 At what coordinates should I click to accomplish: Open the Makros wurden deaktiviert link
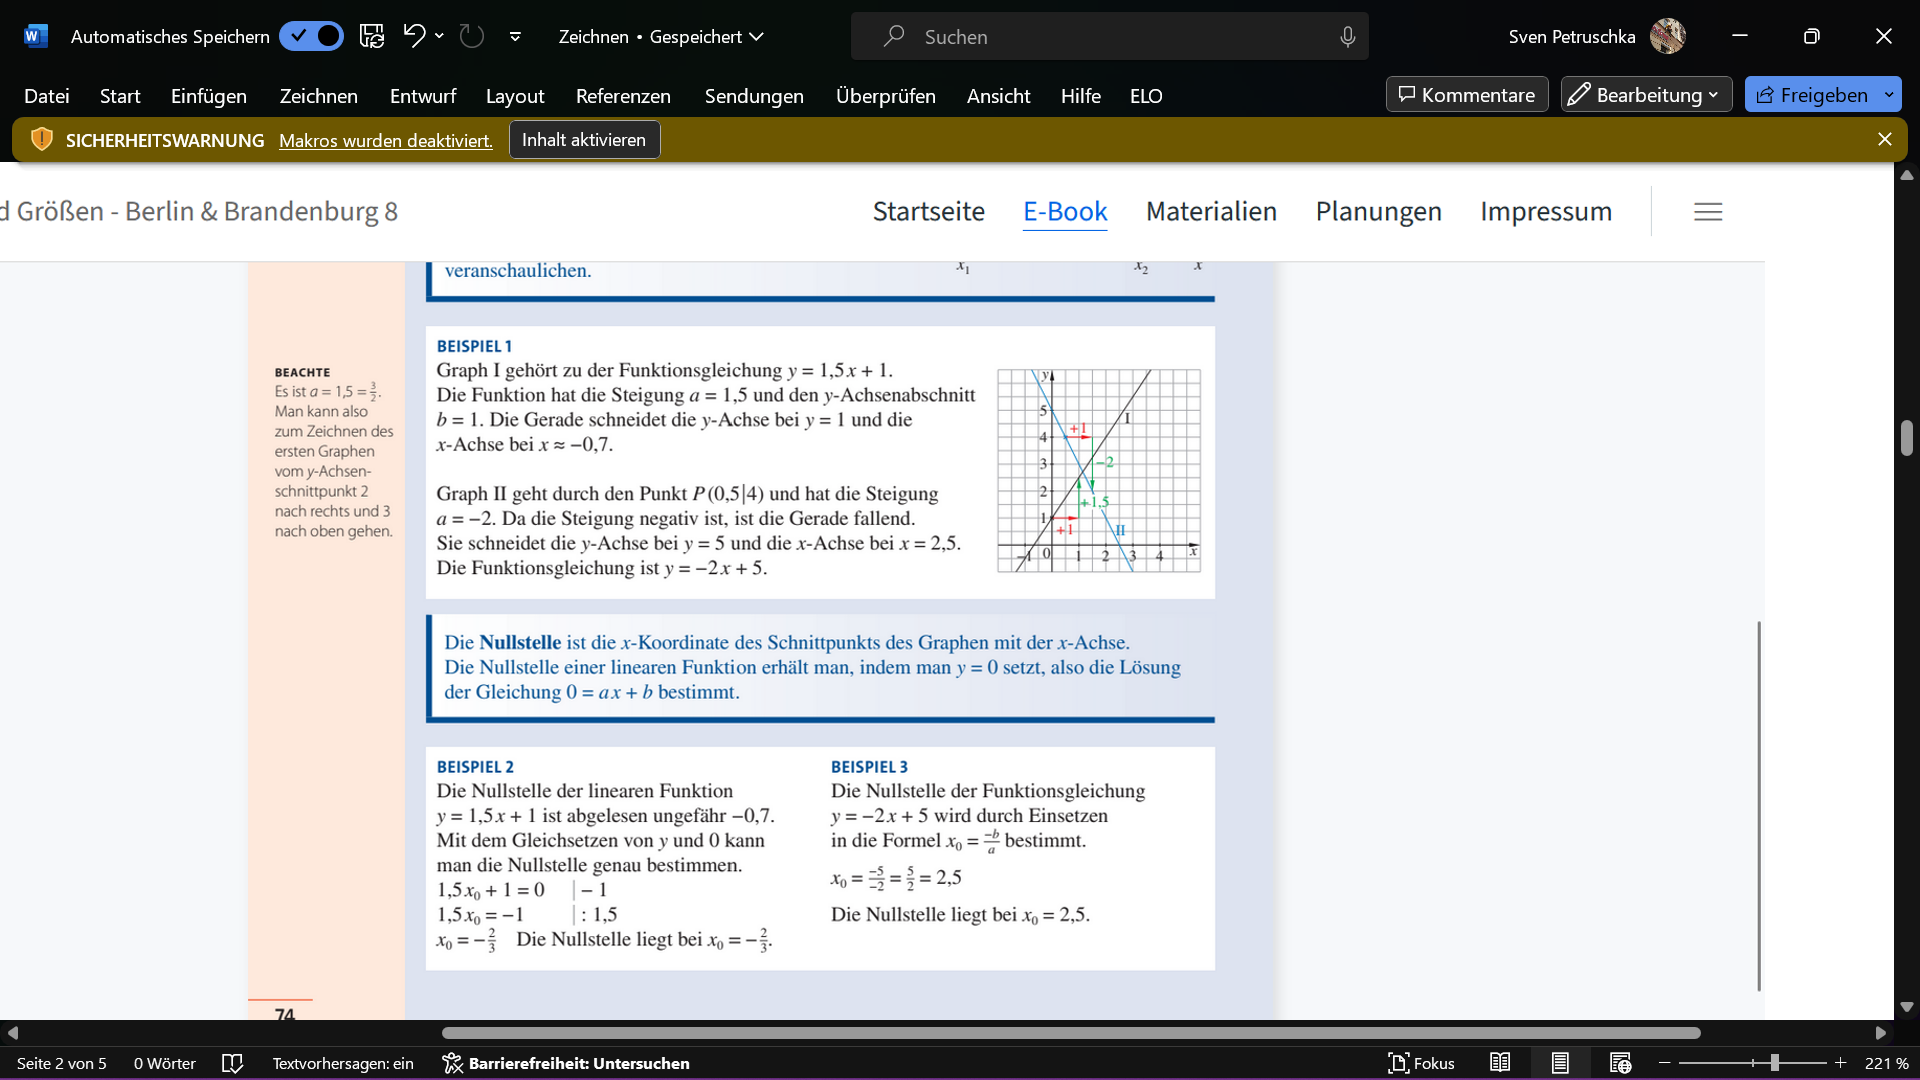click(x=386, y=140)
